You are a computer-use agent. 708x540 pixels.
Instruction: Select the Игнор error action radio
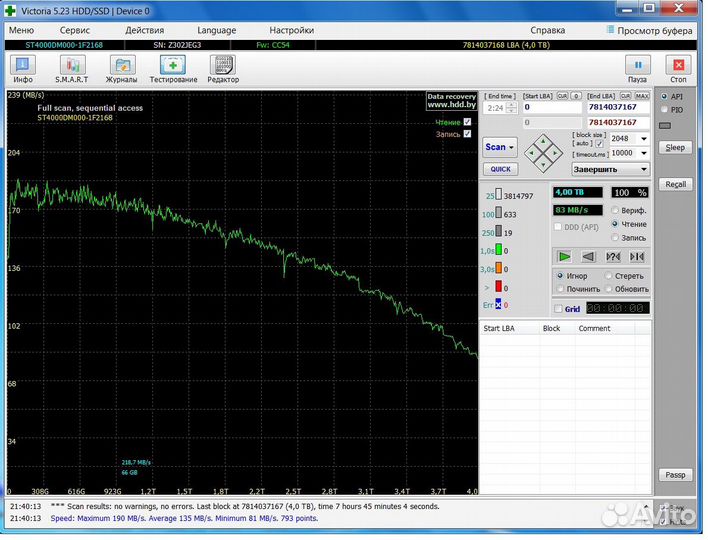tap(560, 275)
